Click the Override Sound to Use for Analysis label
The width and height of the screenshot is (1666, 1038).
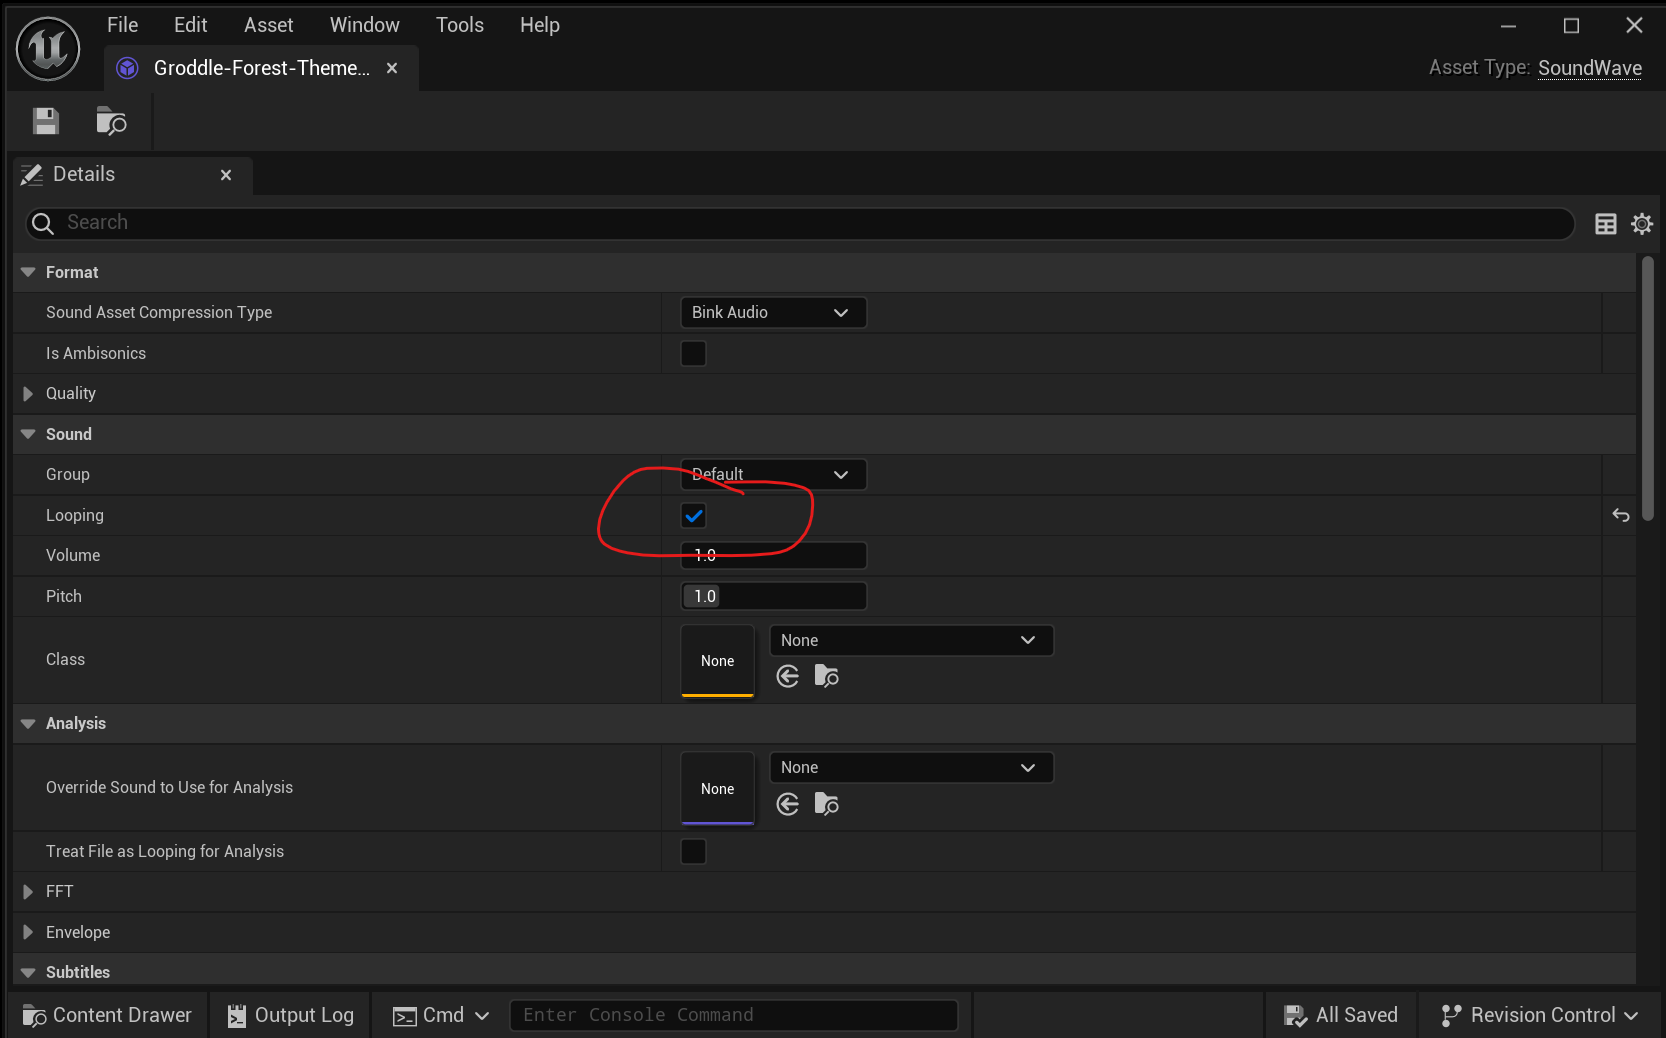click(169, 787)
